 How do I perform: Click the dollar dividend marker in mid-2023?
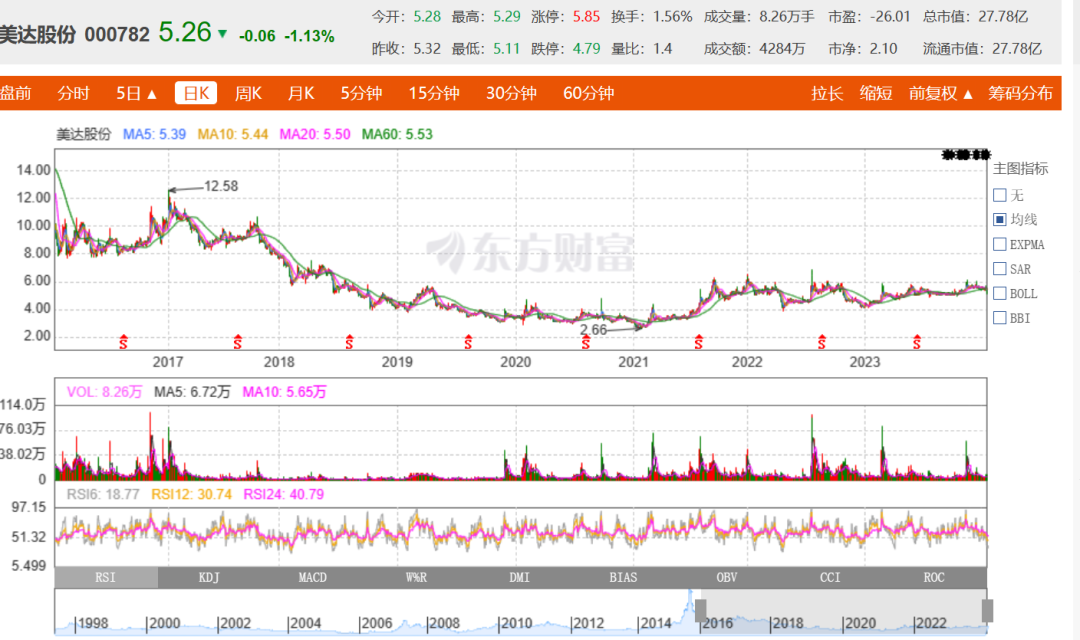coord(919,342)
